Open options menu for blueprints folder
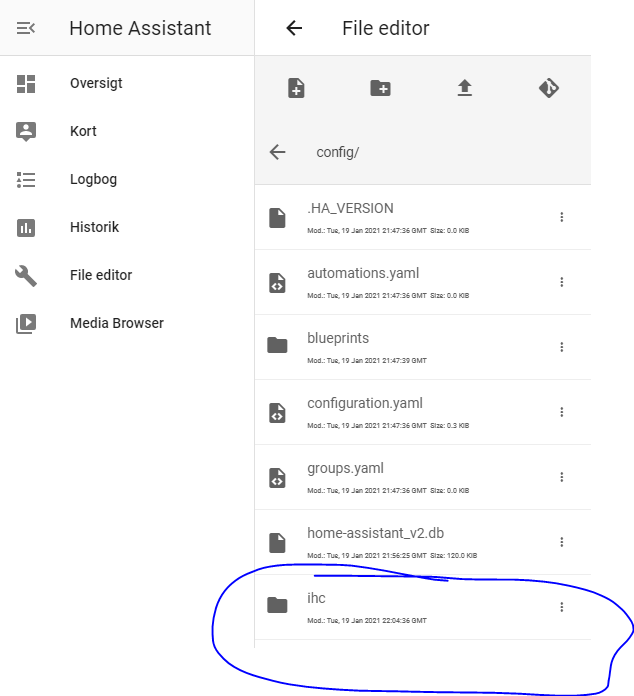 point(562,347)
